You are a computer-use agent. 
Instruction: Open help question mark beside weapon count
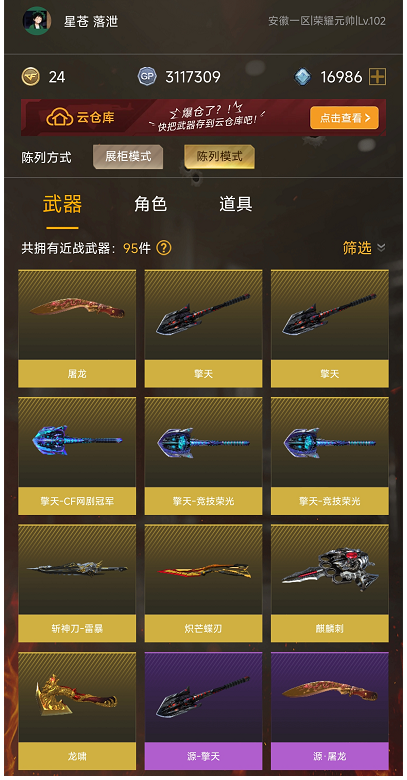click(x=164, y=248)
